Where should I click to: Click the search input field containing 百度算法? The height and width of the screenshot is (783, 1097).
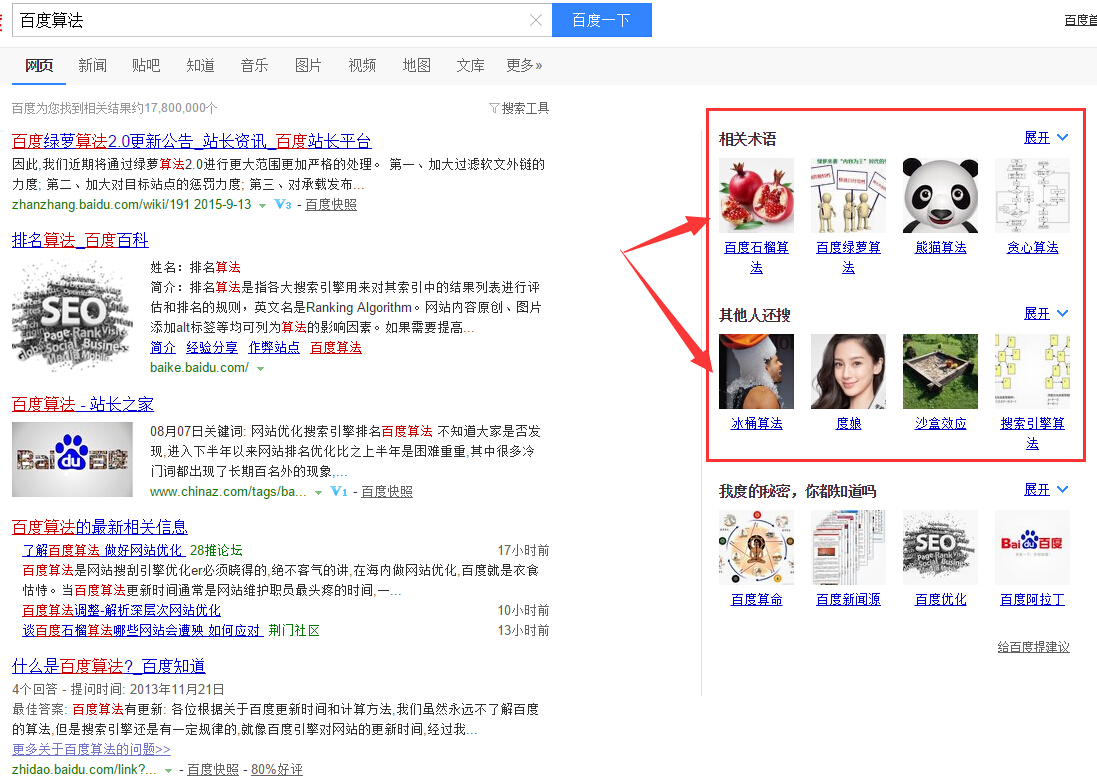[270, 20]
